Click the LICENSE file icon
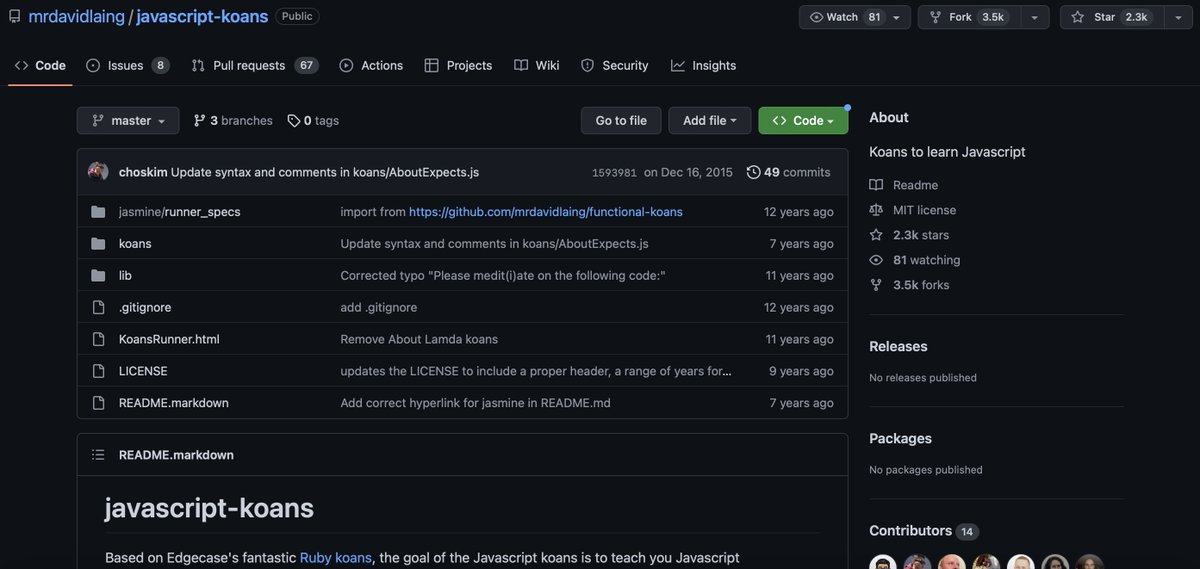1200x569 pixels. click(x=98, y=371)
